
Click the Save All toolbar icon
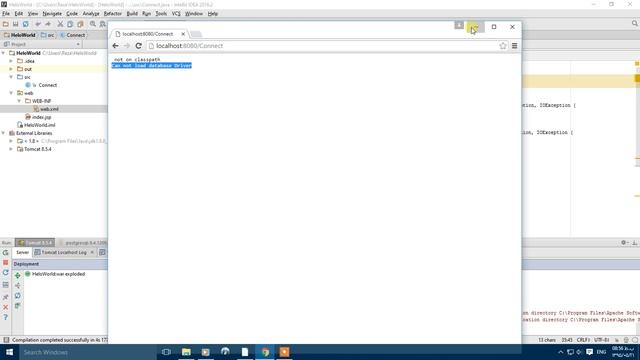click(x=16, y=24)
